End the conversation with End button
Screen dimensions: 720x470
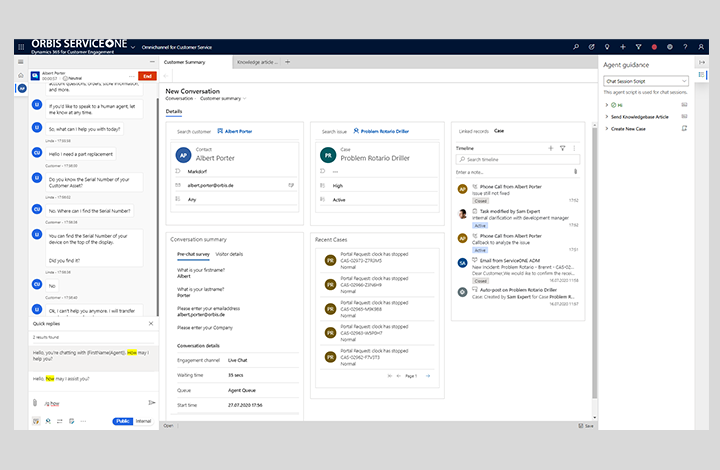tap(147, 76)
